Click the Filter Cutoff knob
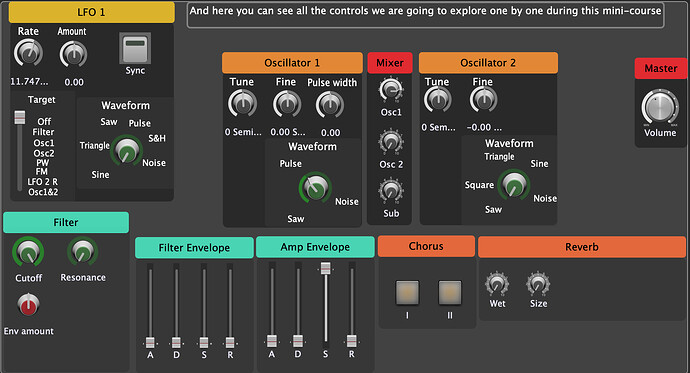 [x=28, y=253]
